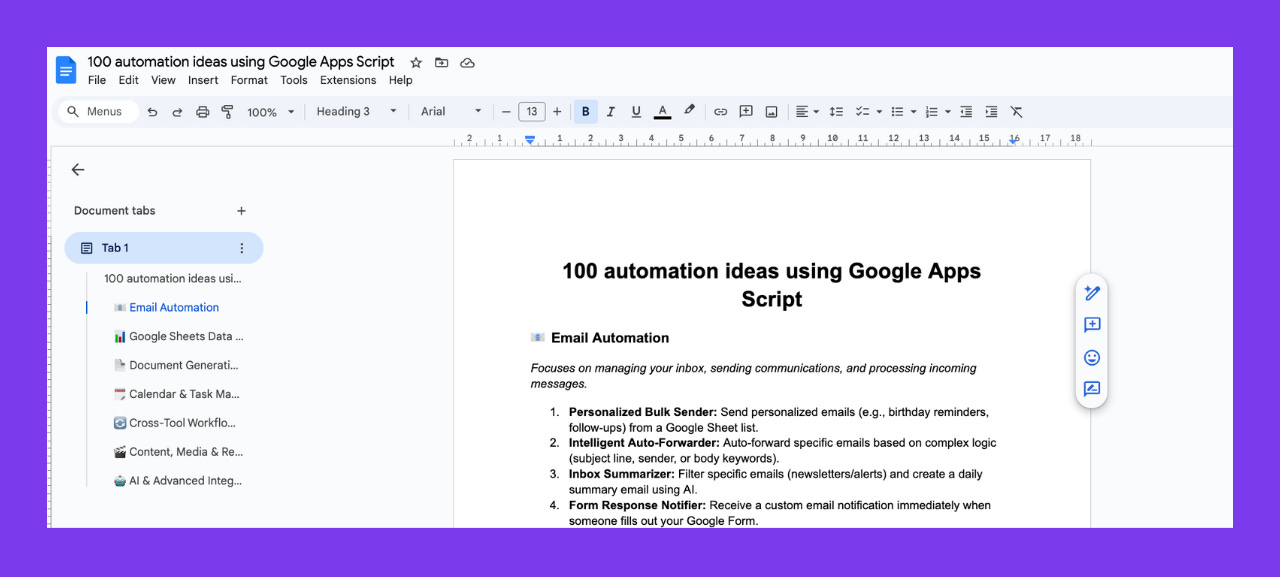Click the checklist icon
The image size is (1280, 577).
click(x=863, y=112)
